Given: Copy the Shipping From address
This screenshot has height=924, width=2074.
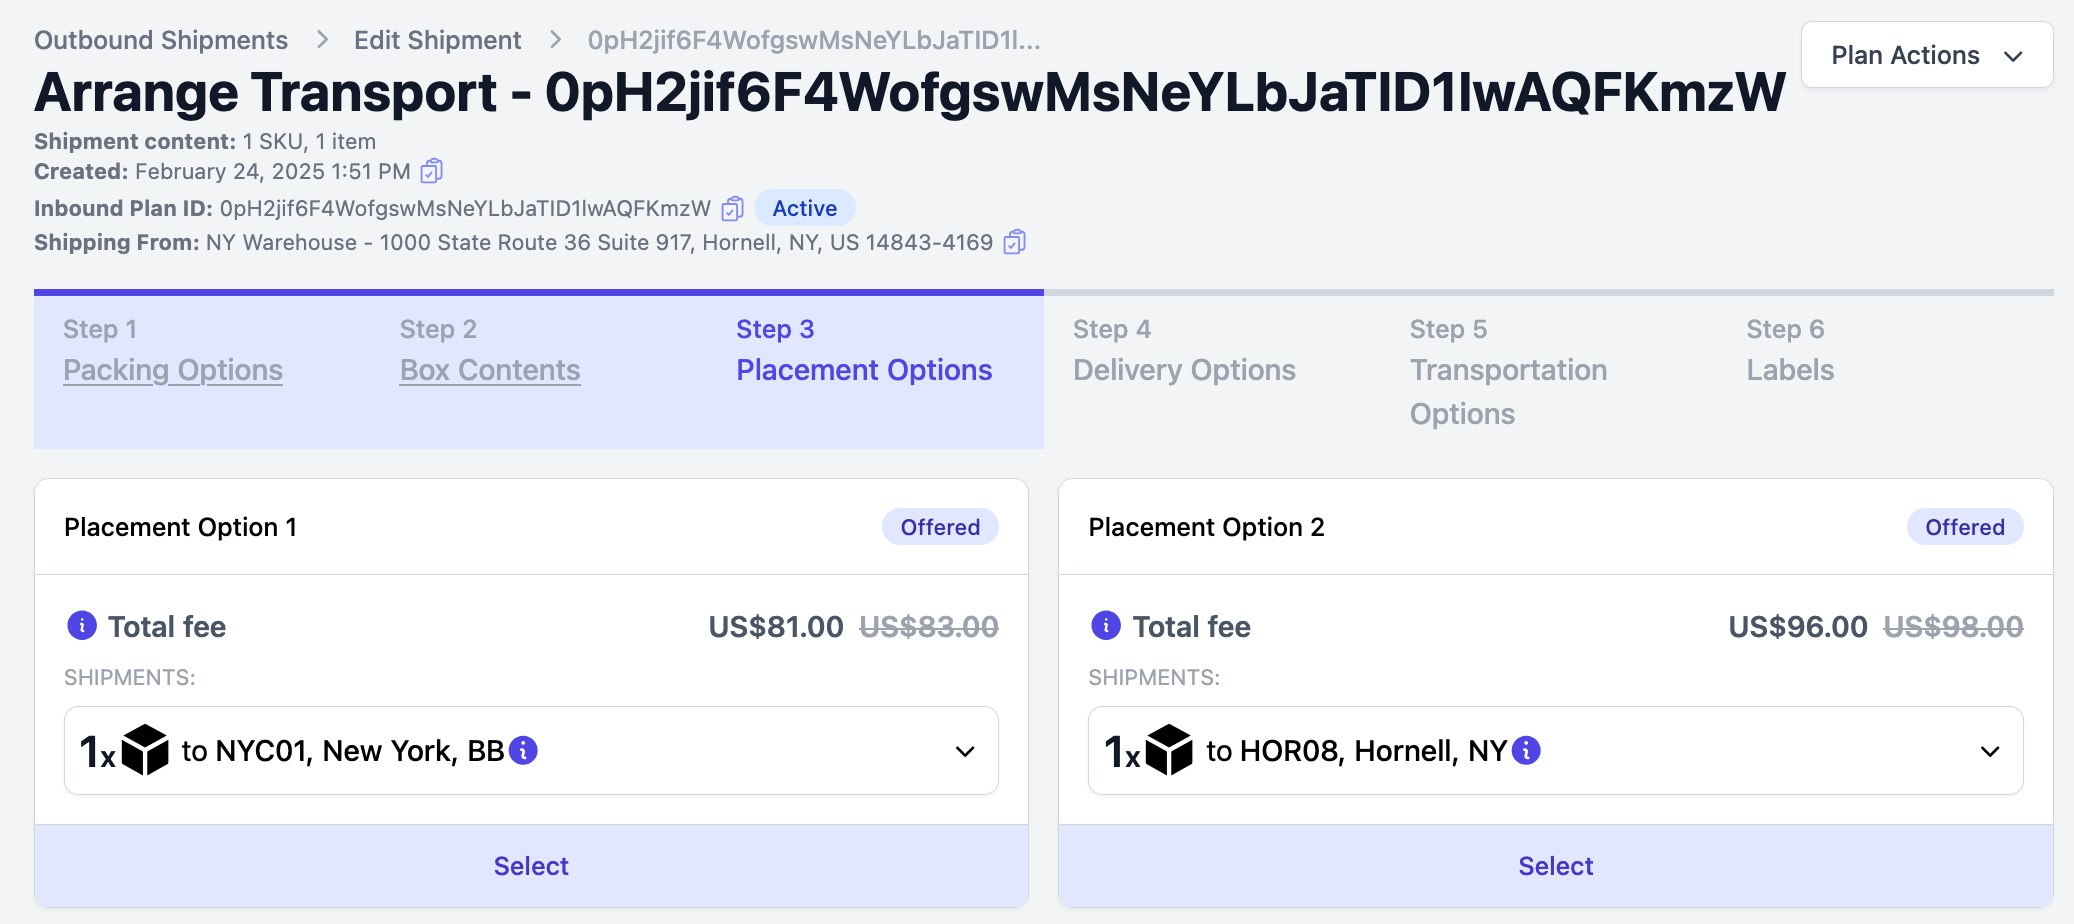Looking at the screenshot, I should [x=1015, y=242].
